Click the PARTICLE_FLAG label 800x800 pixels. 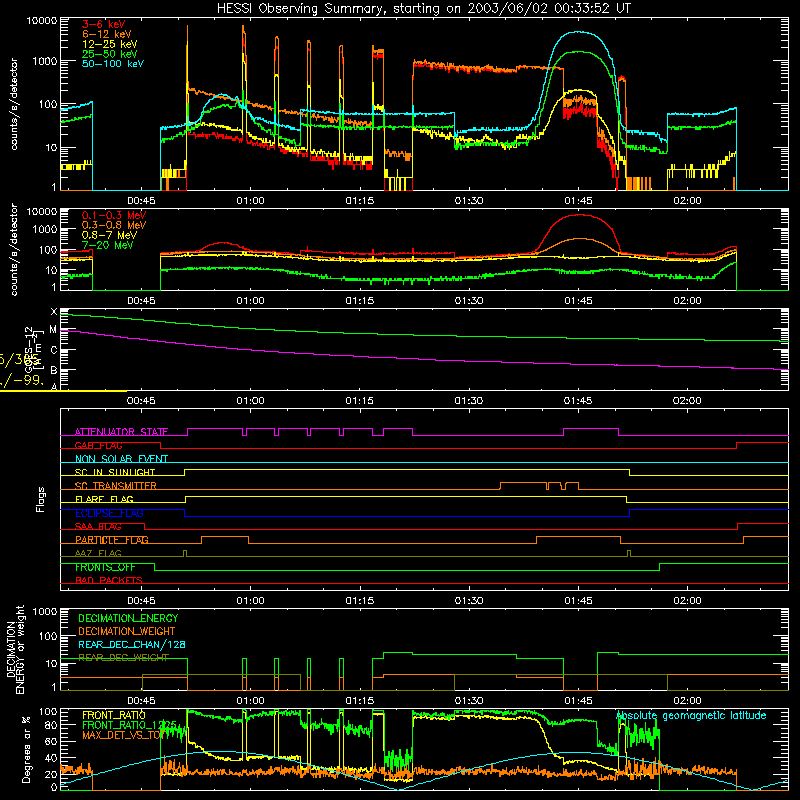[112, 540]
